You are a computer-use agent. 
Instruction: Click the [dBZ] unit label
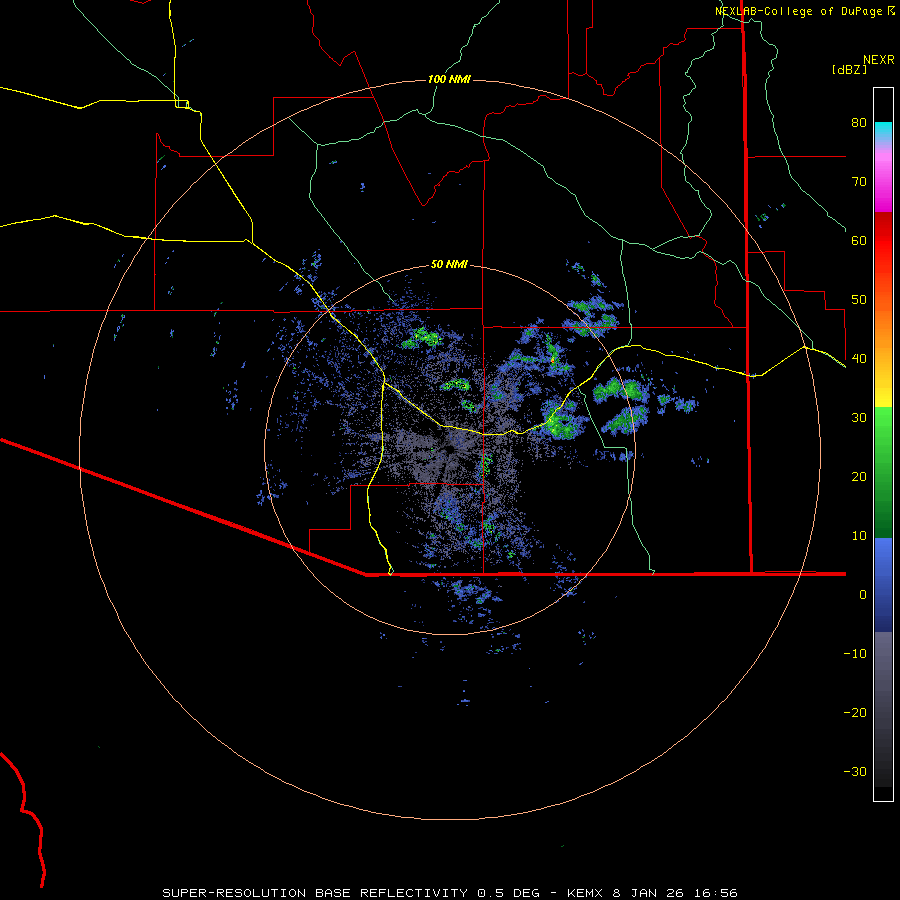point(849,69)
